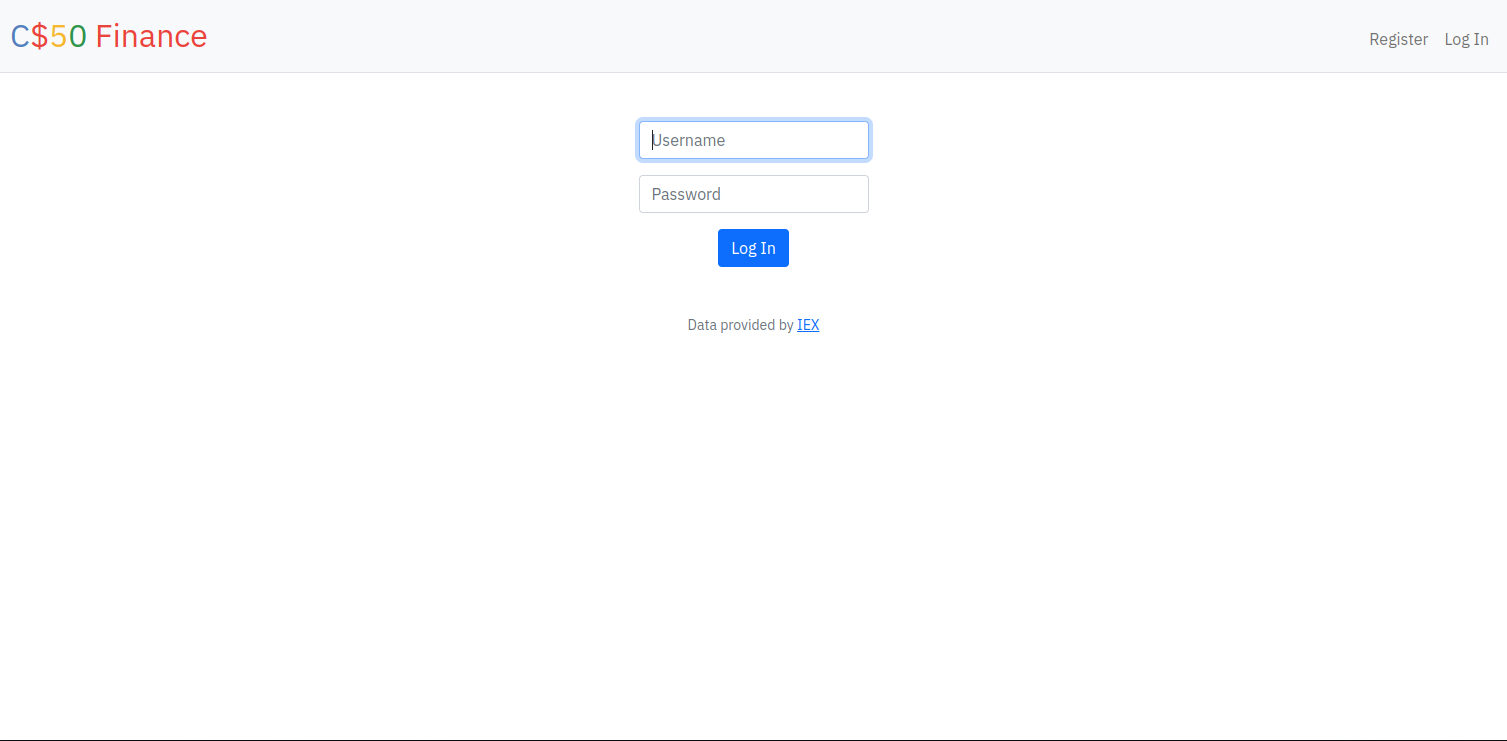Open Log In from the navbar
The image size is (1507, 741).
tap(1466, 39)
